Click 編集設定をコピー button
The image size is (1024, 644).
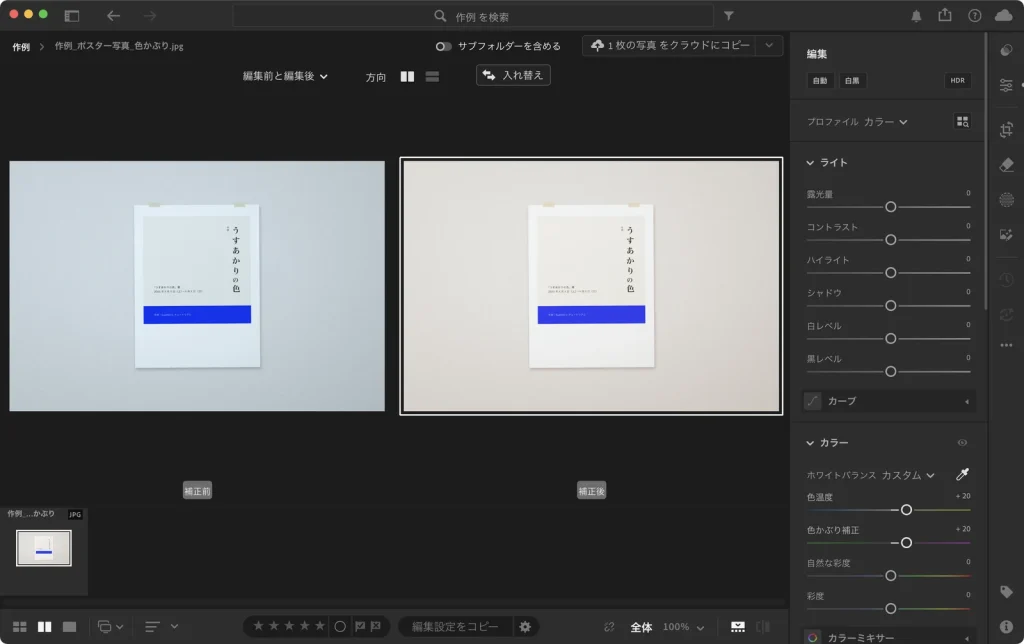455,626
